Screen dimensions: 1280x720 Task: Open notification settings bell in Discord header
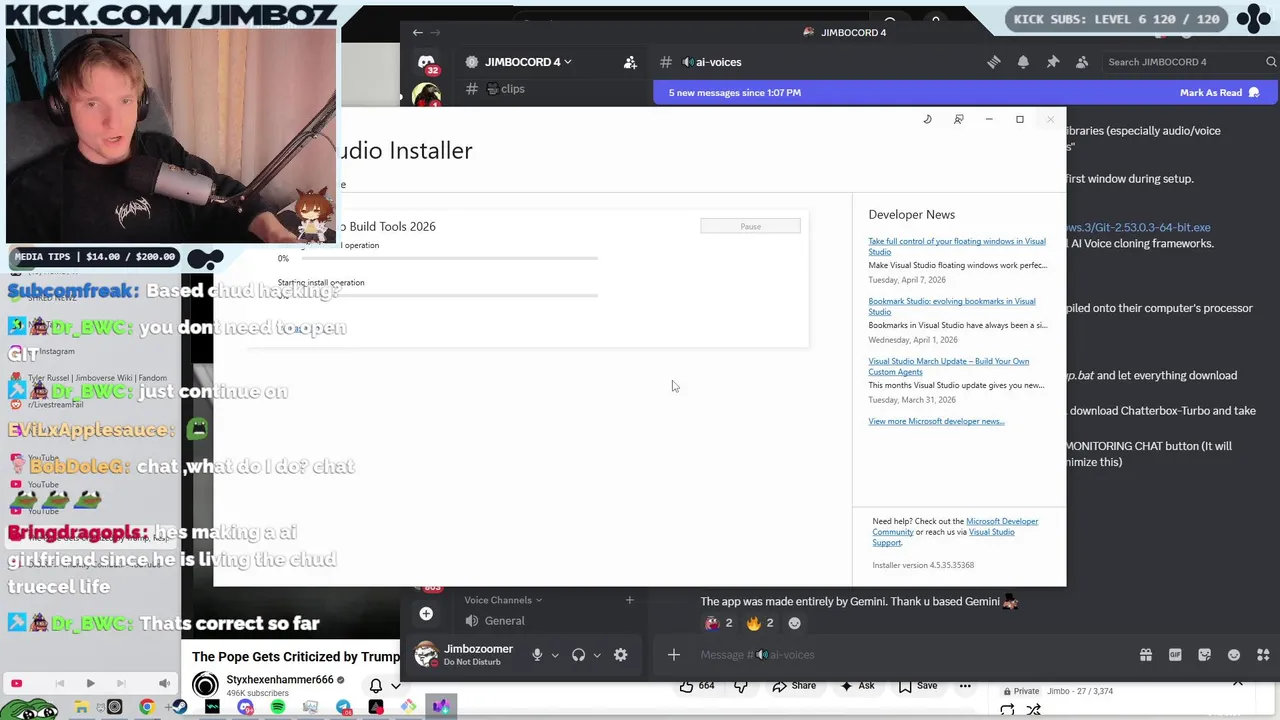click(x=1023, y=62)
